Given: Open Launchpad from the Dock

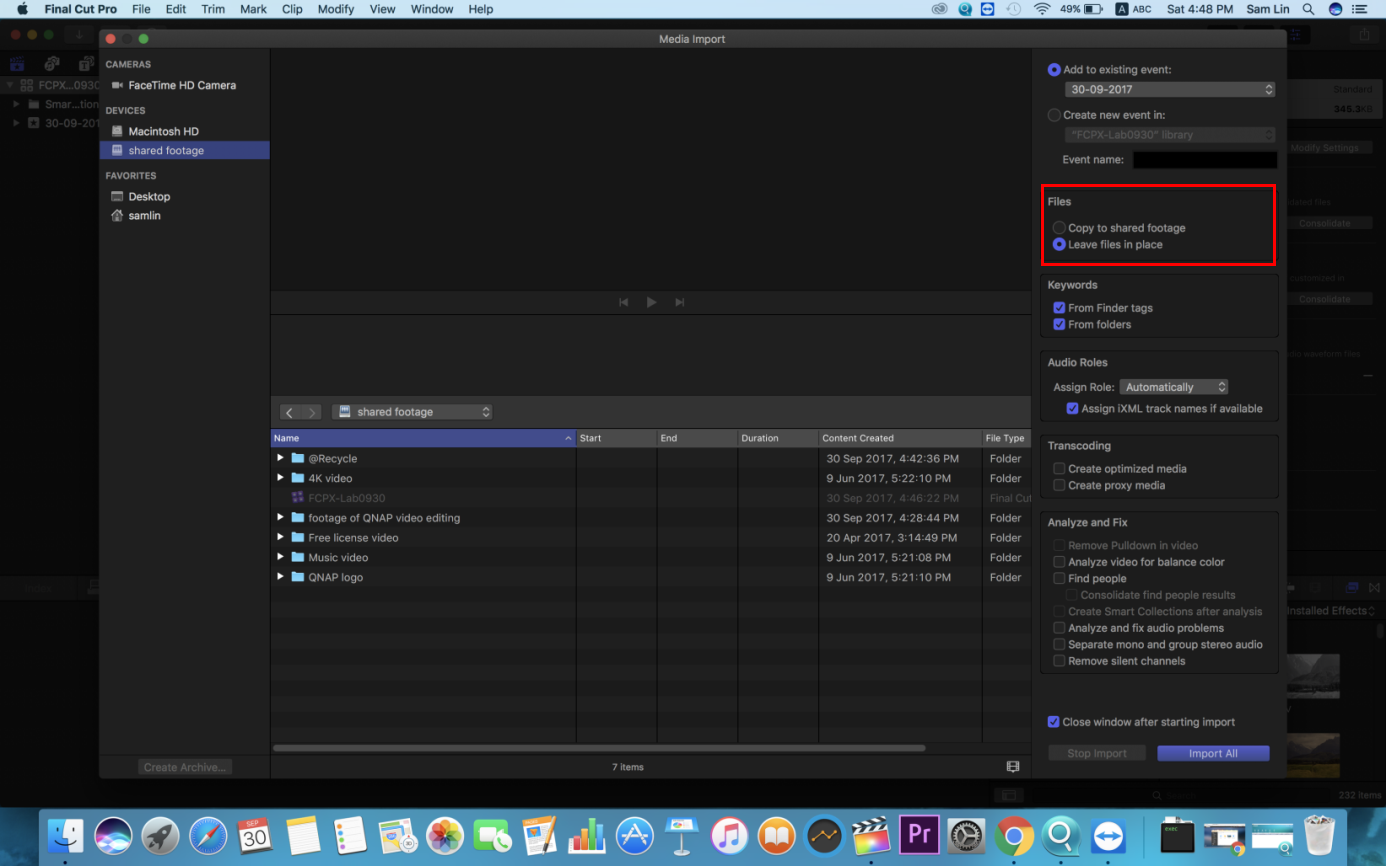Looking at the screenshot, I should pos(160,835).
